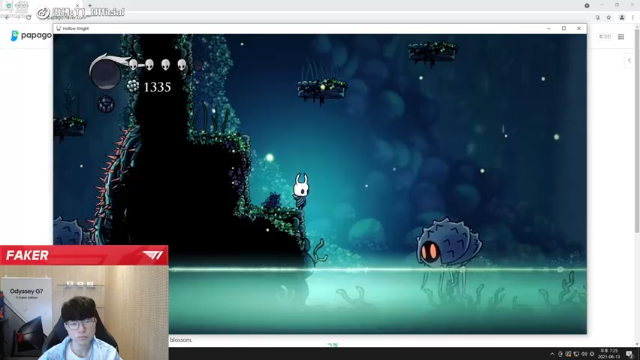Expand the hidden system tray icons chevron
This screenshot has width=640, height=360.
tap(552, 354)
